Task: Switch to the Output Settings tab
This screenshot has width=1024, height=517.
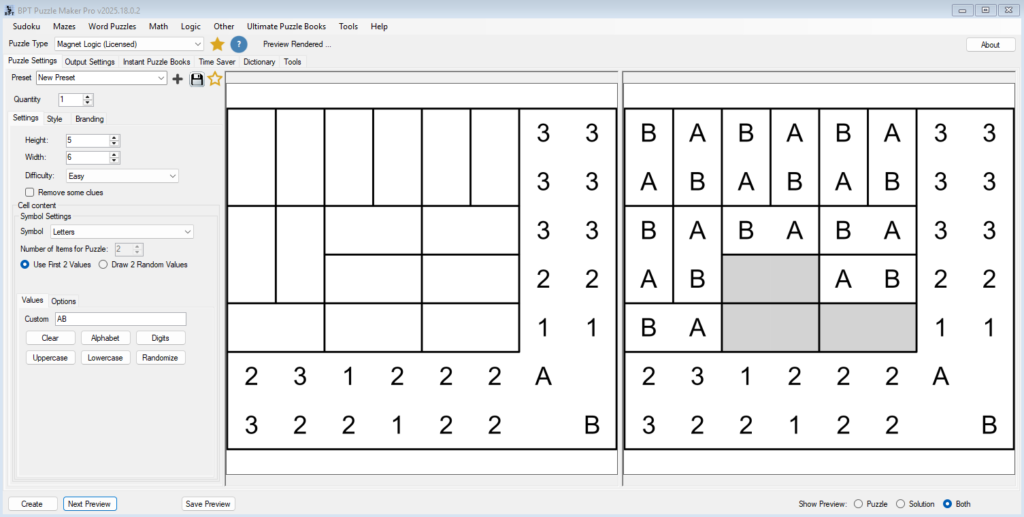Action: coord(90,62)
